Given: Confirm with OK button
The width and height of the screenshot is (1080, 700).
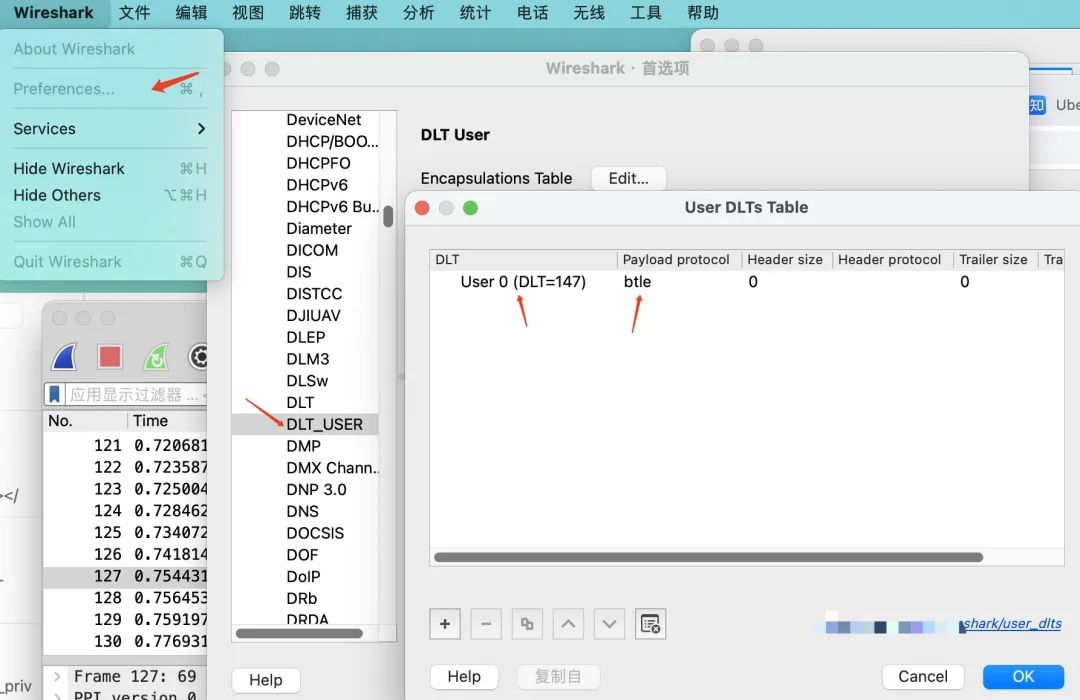Looking at the screenshot, I should coord(1023,677).
